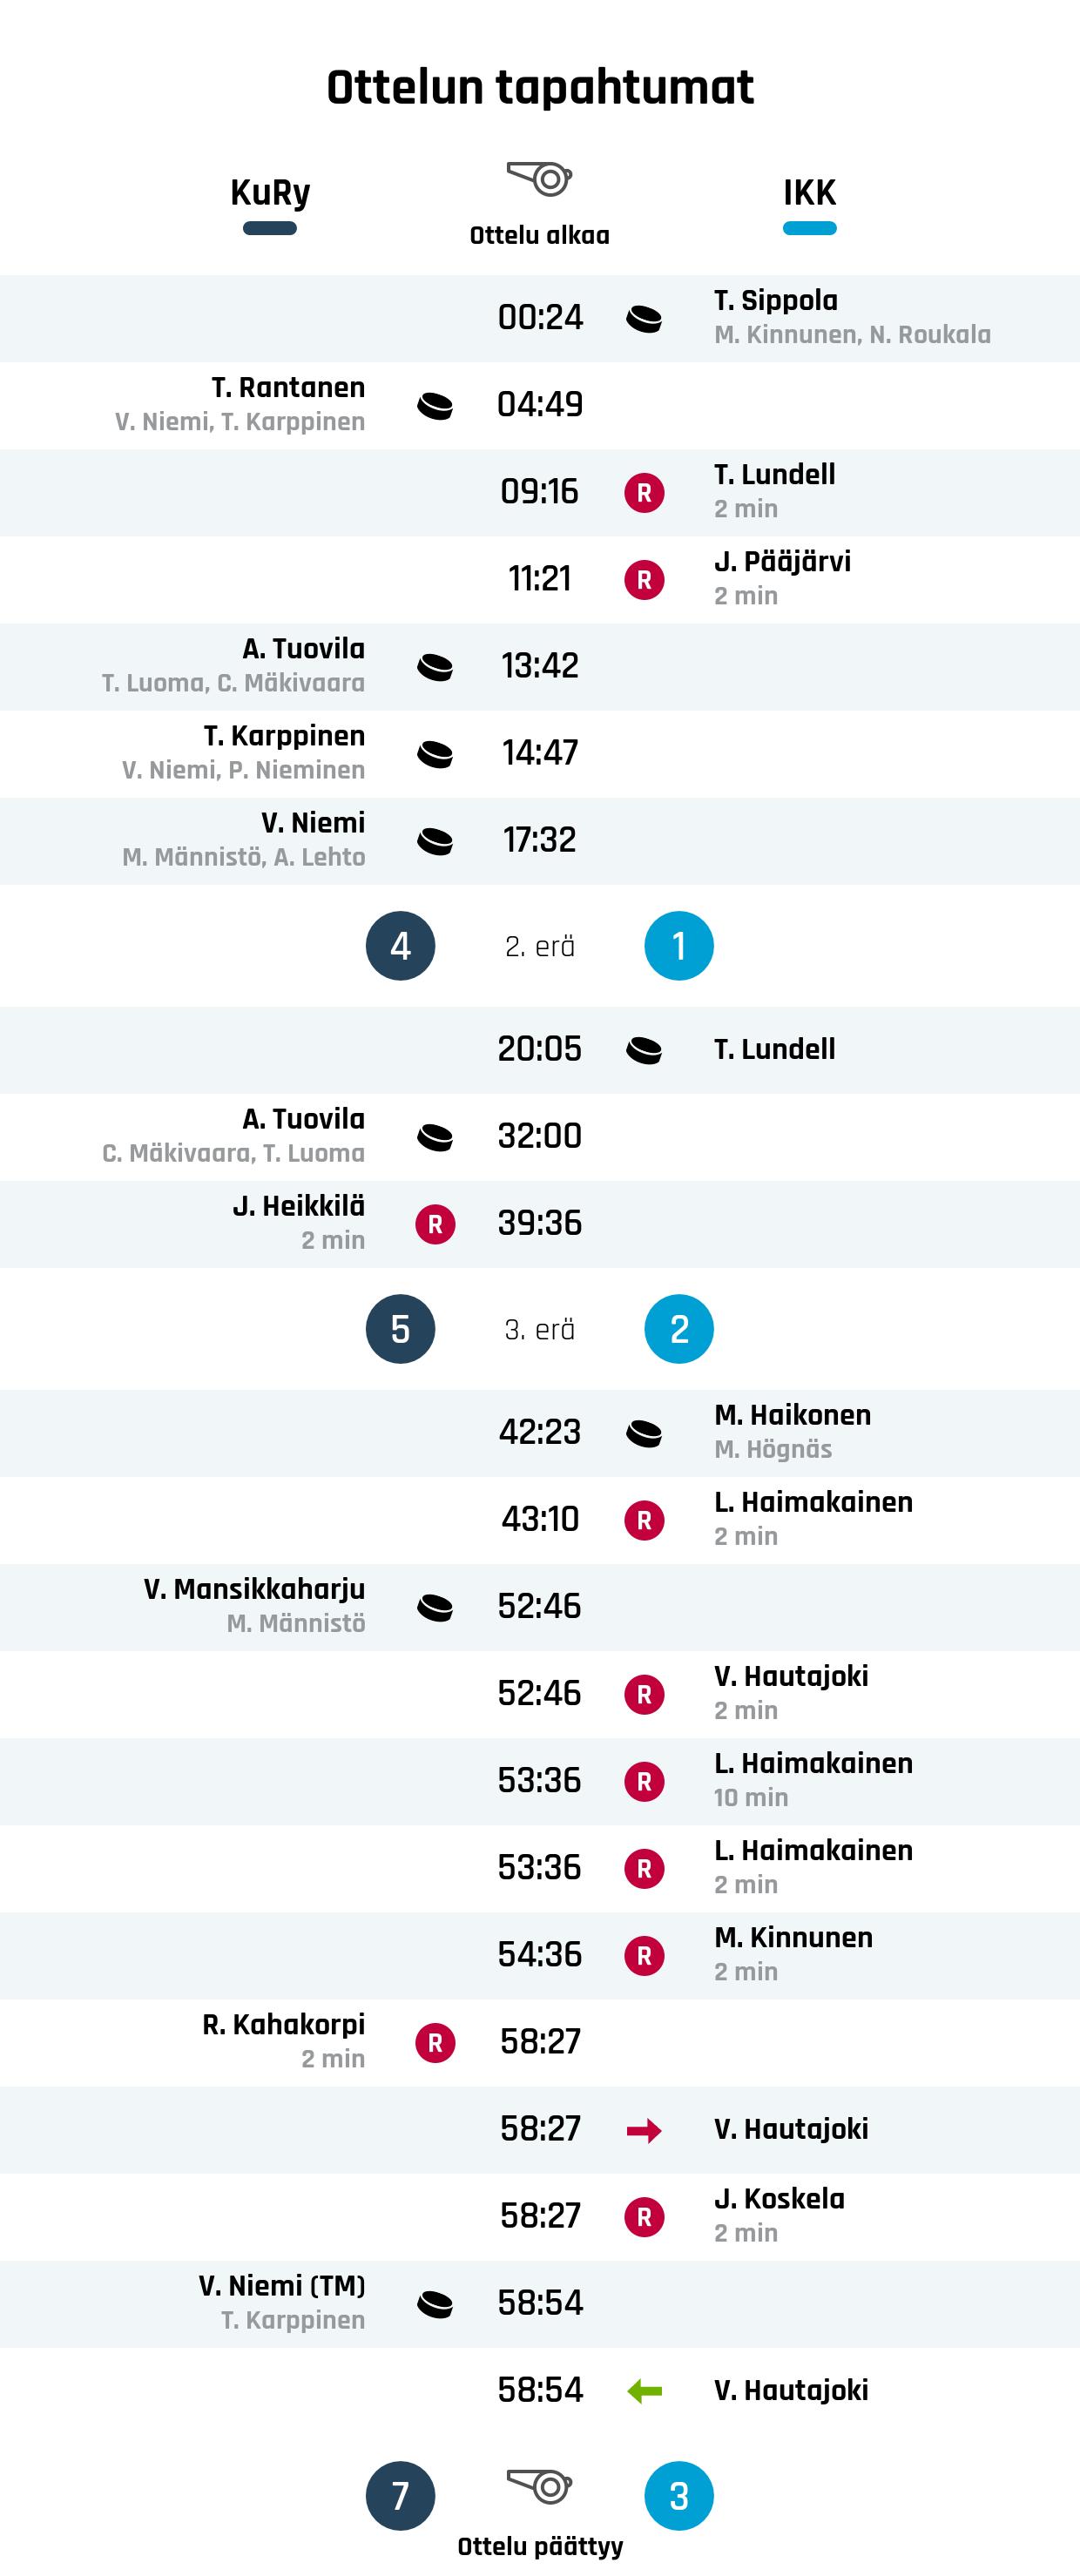Open V. Niemi (TM) goal entry
The height and width of the screenshot is (2576, 1080).
click(x=281, y=2286)
